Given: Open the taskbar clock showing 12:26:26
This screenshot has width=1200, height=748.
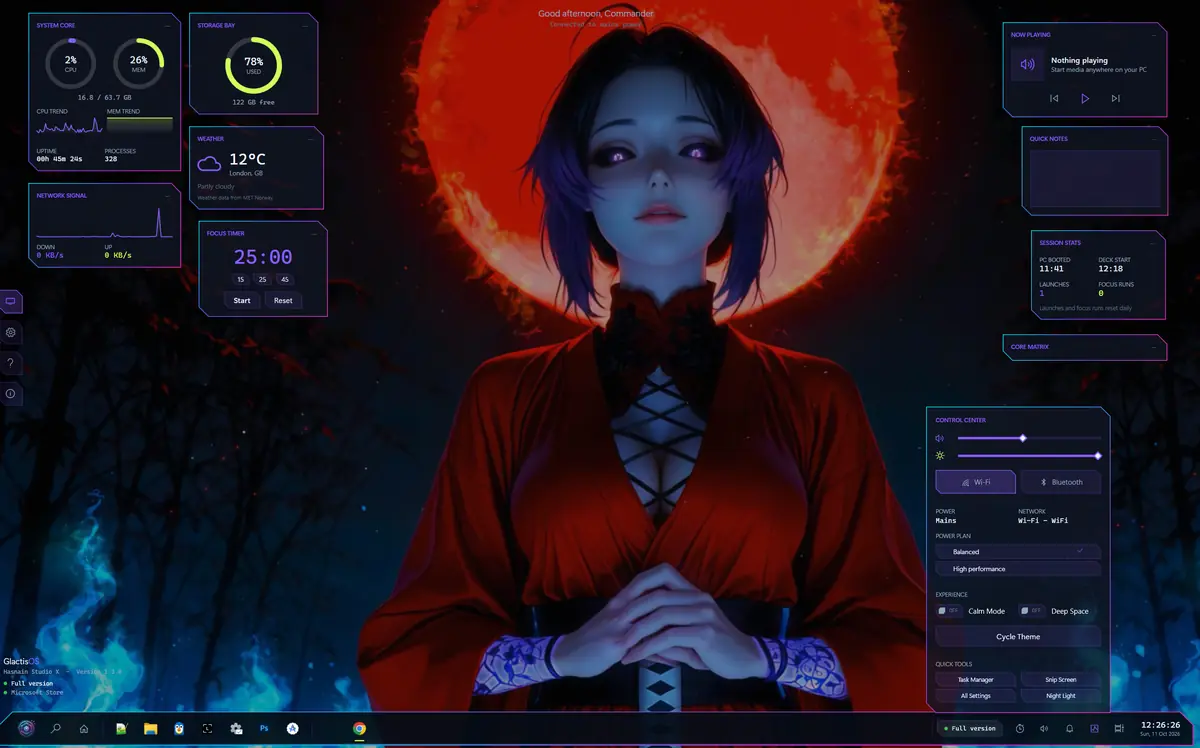Looking at the screenshot, I should pos(1160,724).
